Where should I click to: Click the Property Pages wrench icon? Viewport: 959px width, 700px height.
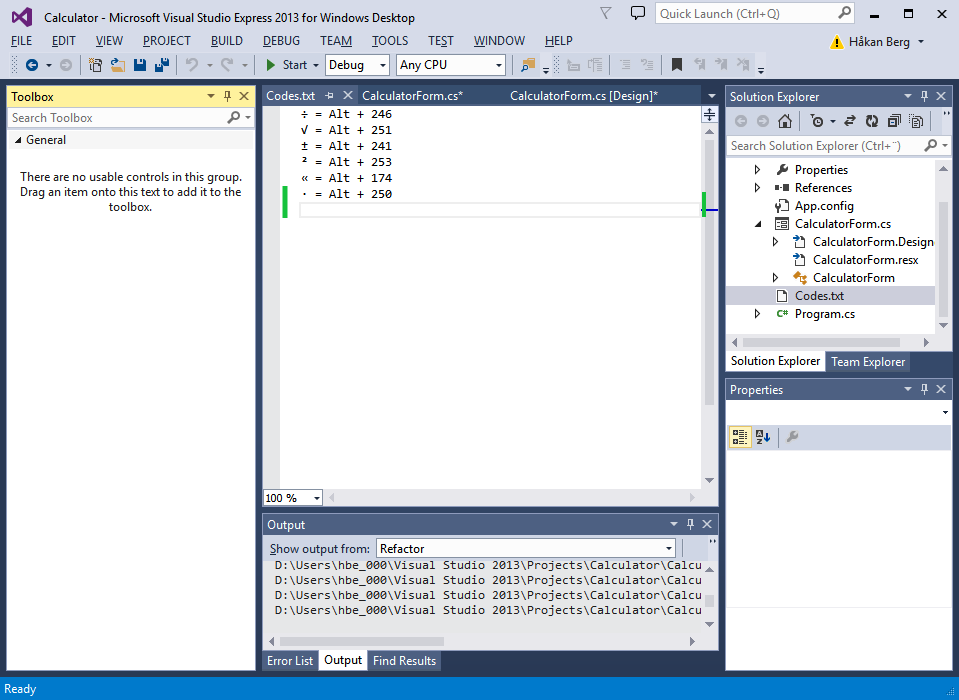[792, 437]
